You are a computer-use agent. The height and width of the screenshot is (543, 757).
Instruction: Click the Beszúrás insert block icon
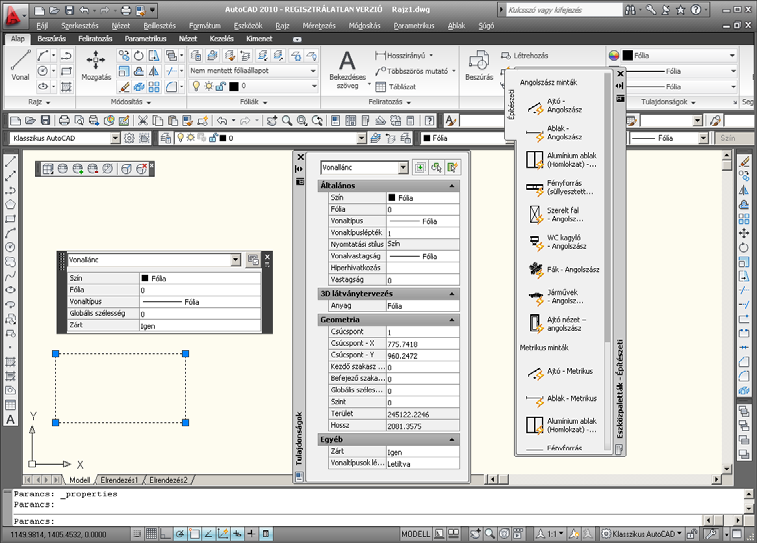pyautogui.click(x=478, y=66)
